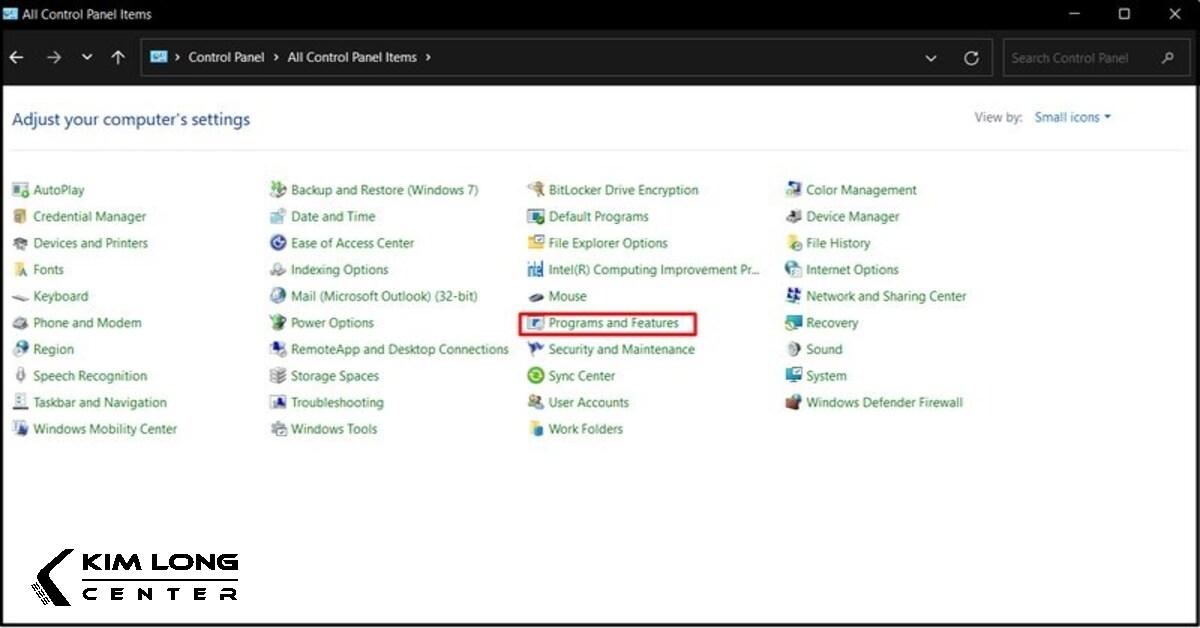Click the Windows Defender Firewall icon

coord(794,403)
